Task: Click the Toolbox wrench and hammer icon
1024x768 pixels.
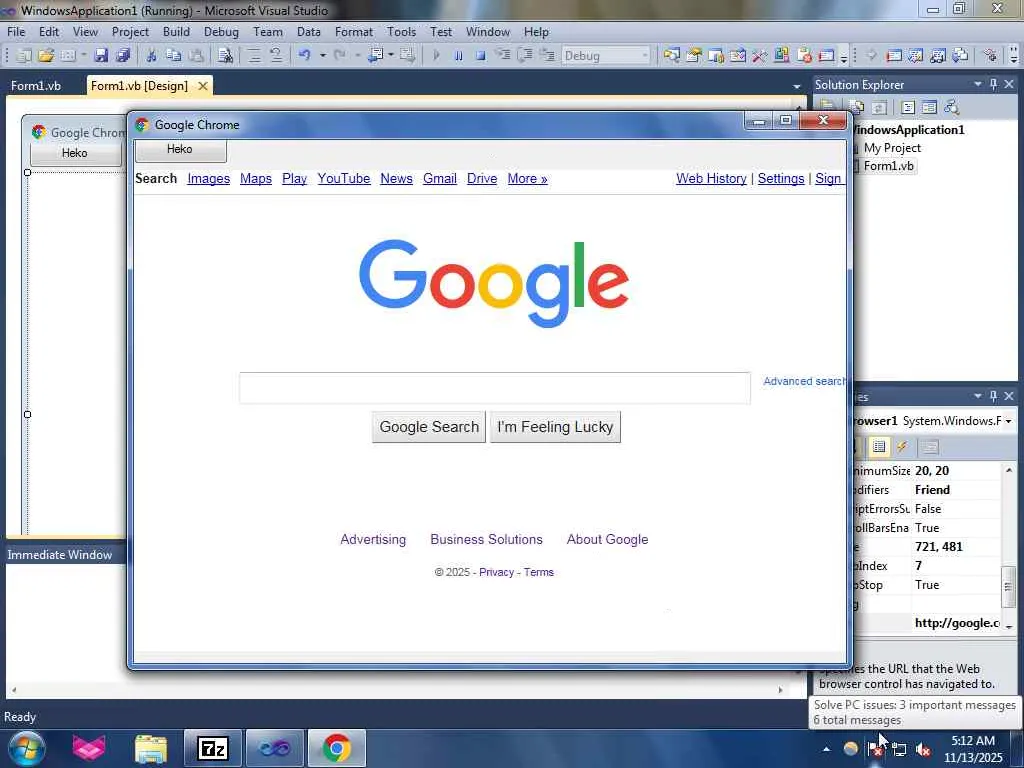Action: pyautogui.click(x=759, y=56)
